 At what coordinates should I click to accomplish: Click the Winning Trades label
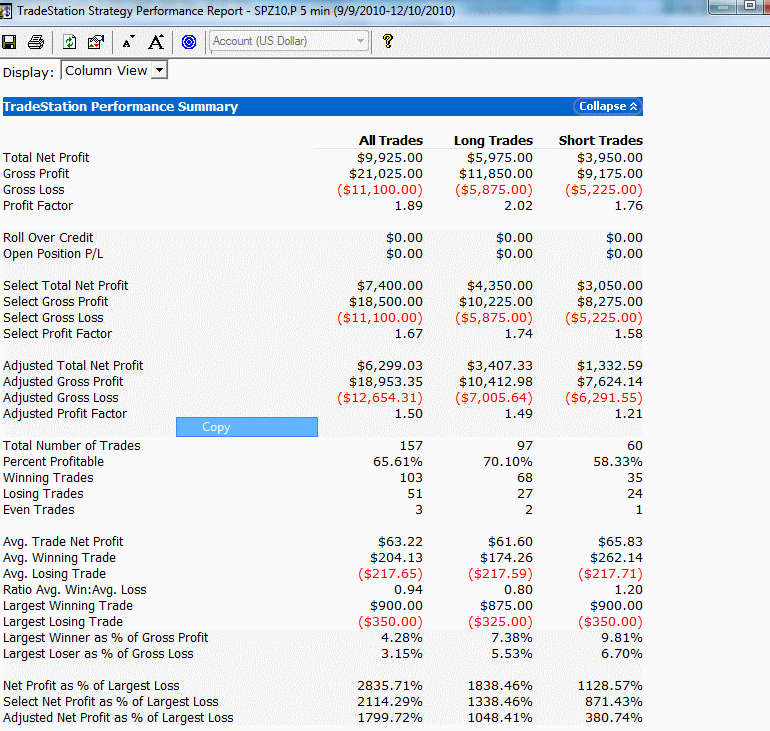(48, 478)
